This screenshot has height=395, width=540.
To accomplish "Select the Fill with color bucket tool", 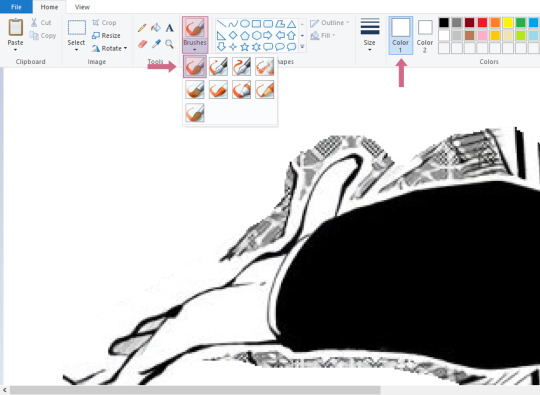I will point(156,28).
